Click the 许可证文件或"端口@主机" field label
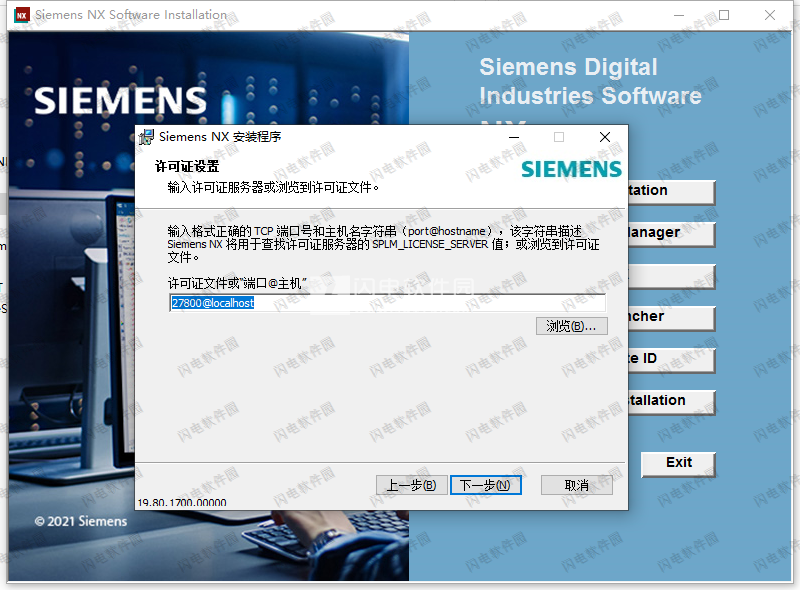The width and height of the screenshot is (800, 590). point(237,283)
